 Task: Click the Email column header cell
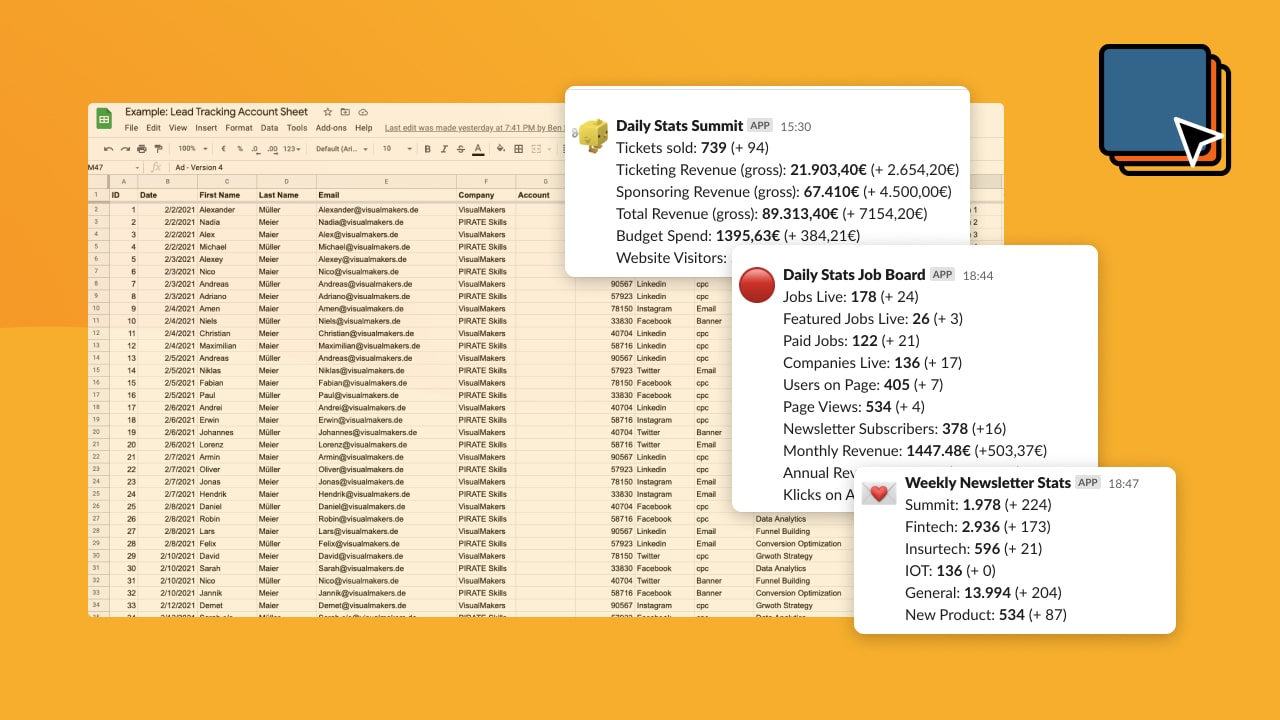pos(385,195)
